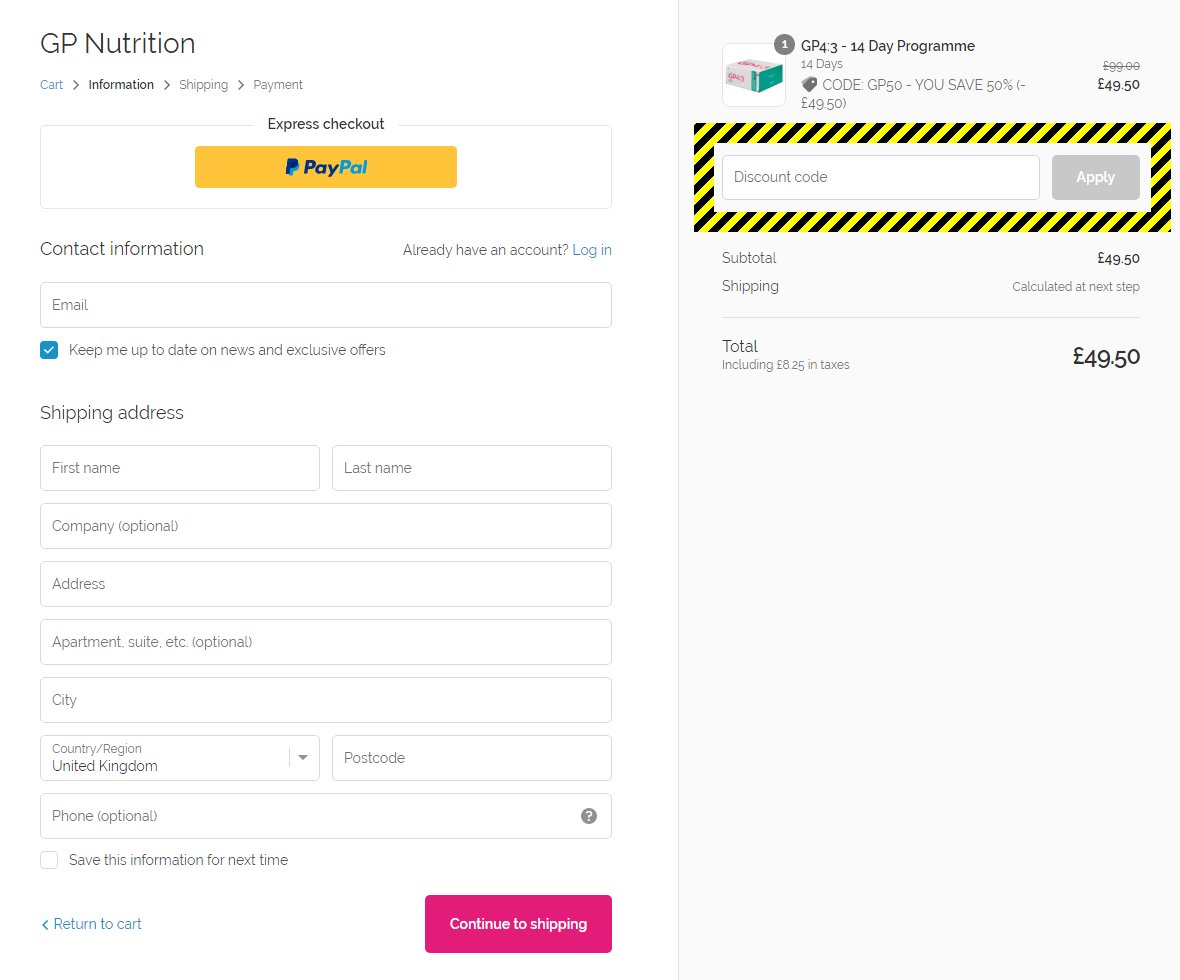Click the Contact information heading
The width and height of the screenshot is (1180, 980).
(x=122, y=249)
